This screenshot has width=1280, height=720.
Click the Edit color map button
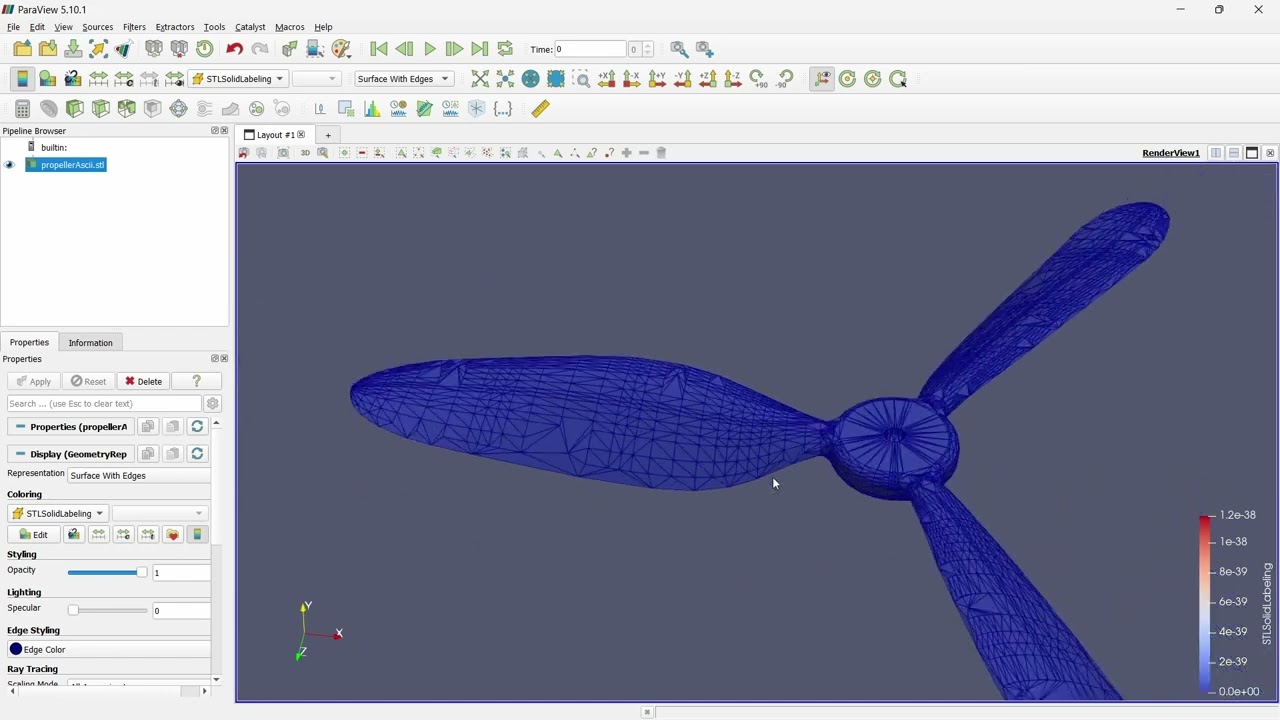click(x=33, y=535)
